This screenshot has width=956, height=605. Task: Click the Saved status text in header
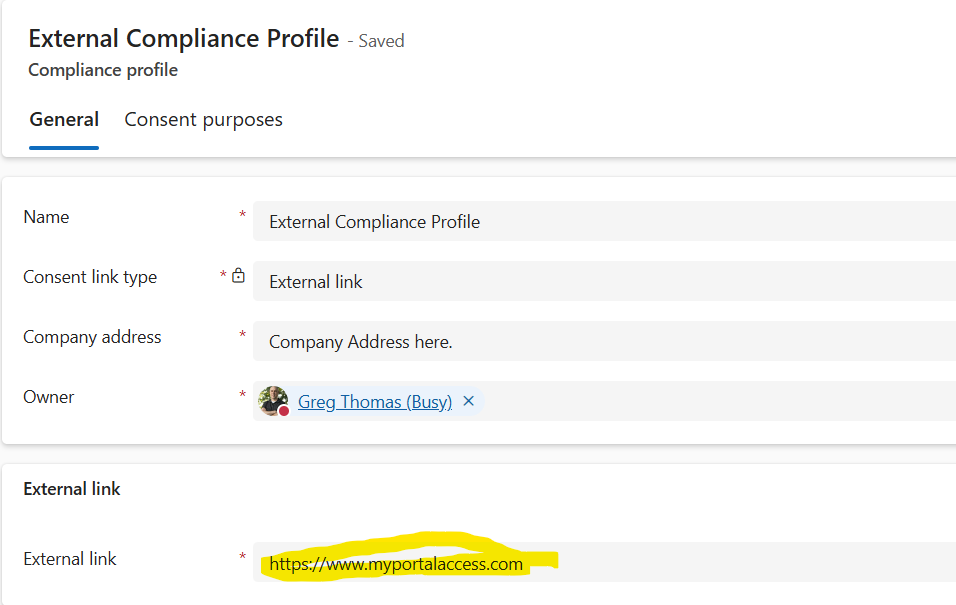[381, 41]
